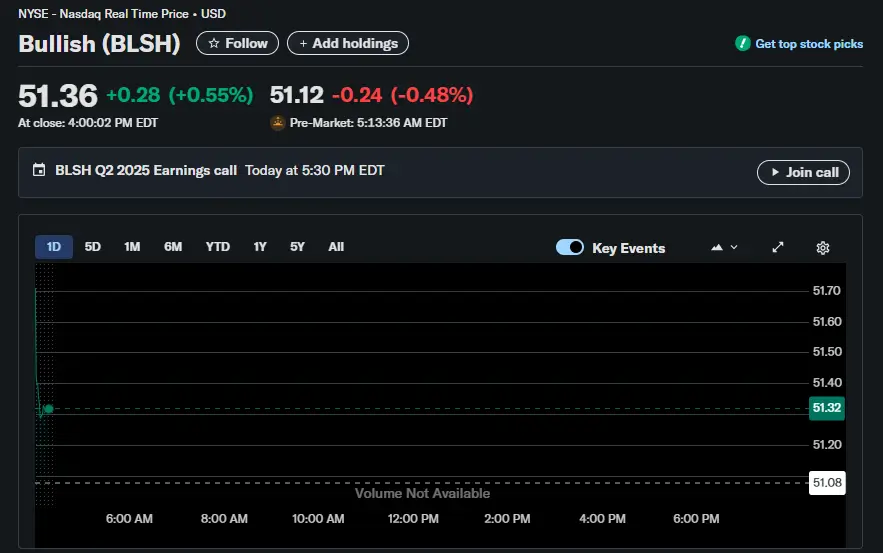Viewport: 883px width, 553px height.
Task: Open the Get top stock picks link
Action: tap(808, 44)
